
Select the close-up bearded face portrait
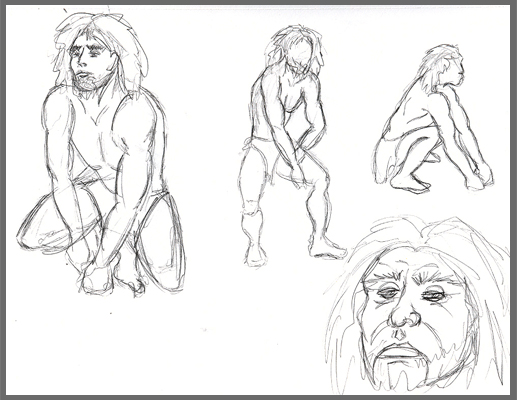click(417, 305)
